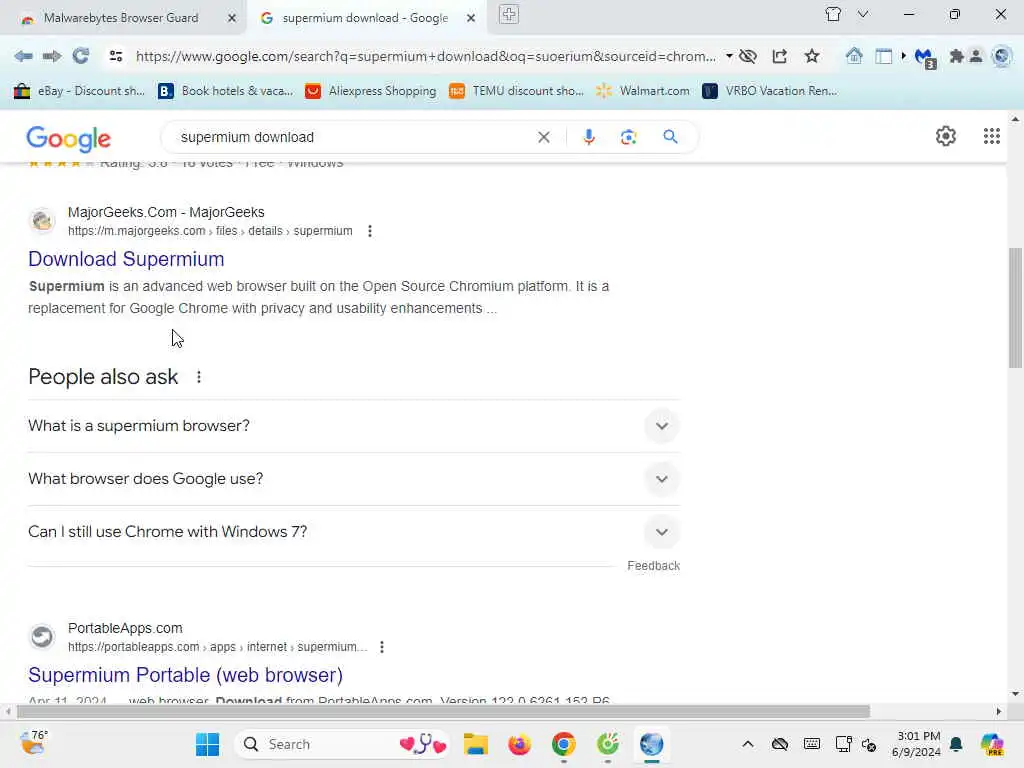Open Book hotels & vacations bookmark
Image resolution: width=1024 pixels, height=768 pixels.
[226, 91]
